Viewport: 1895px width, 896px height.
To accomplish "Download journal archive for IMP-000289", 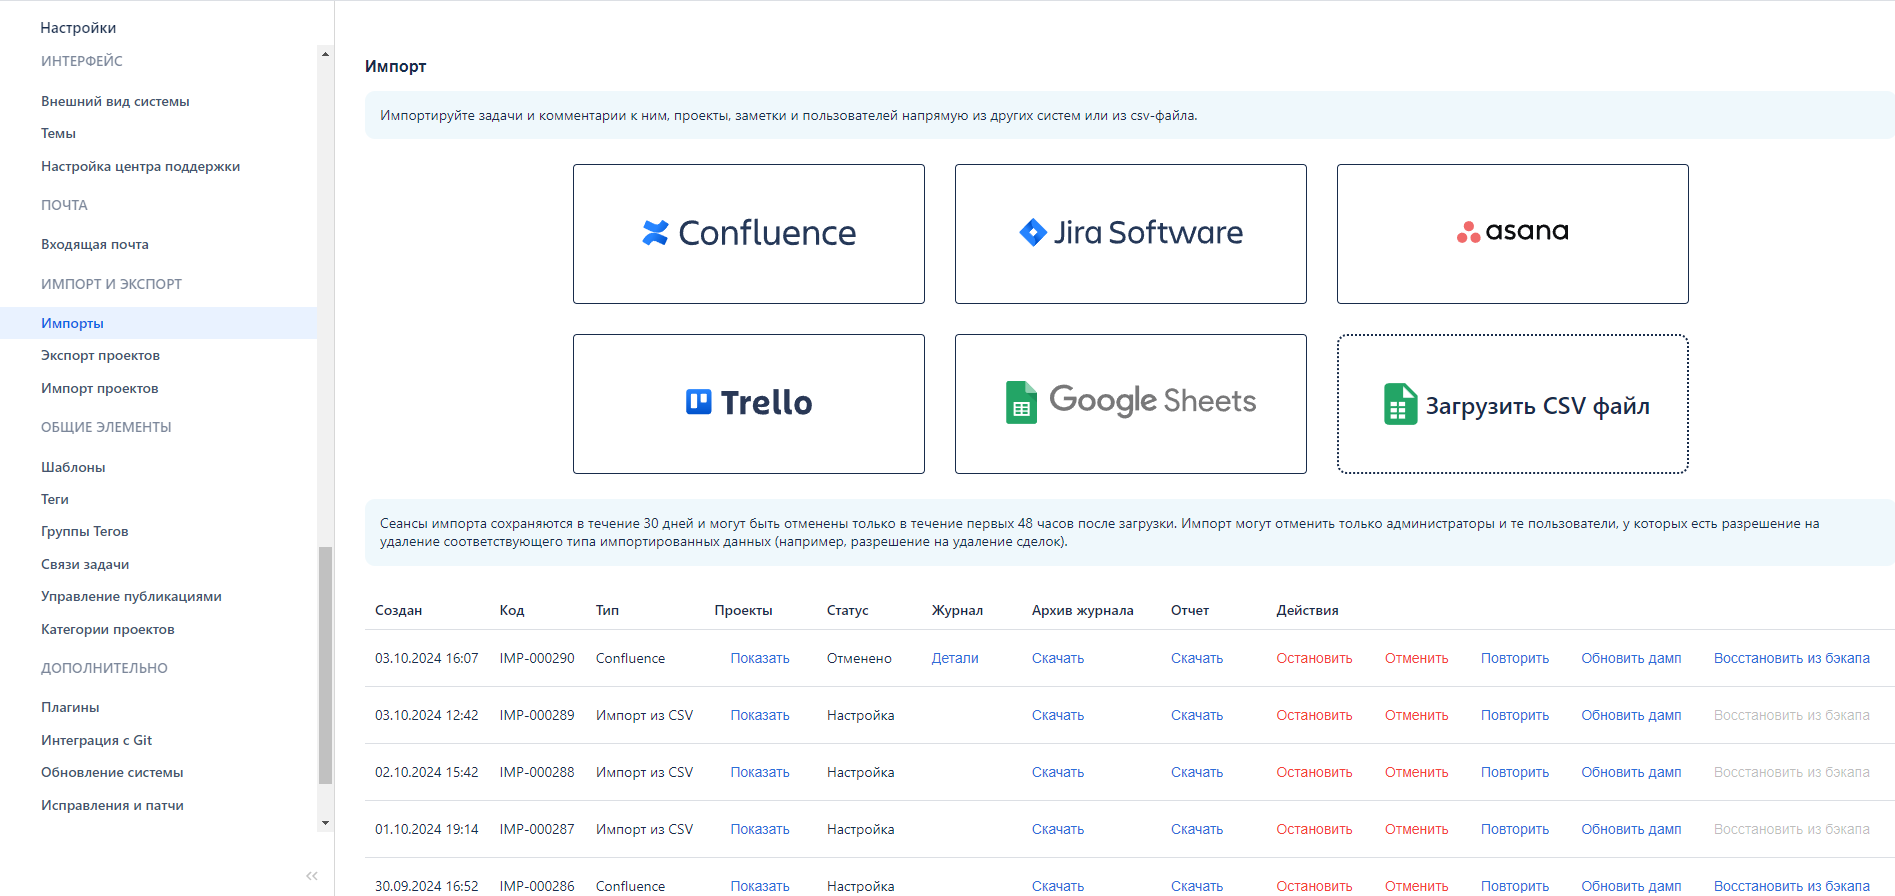I will [x=1058, y=715].
